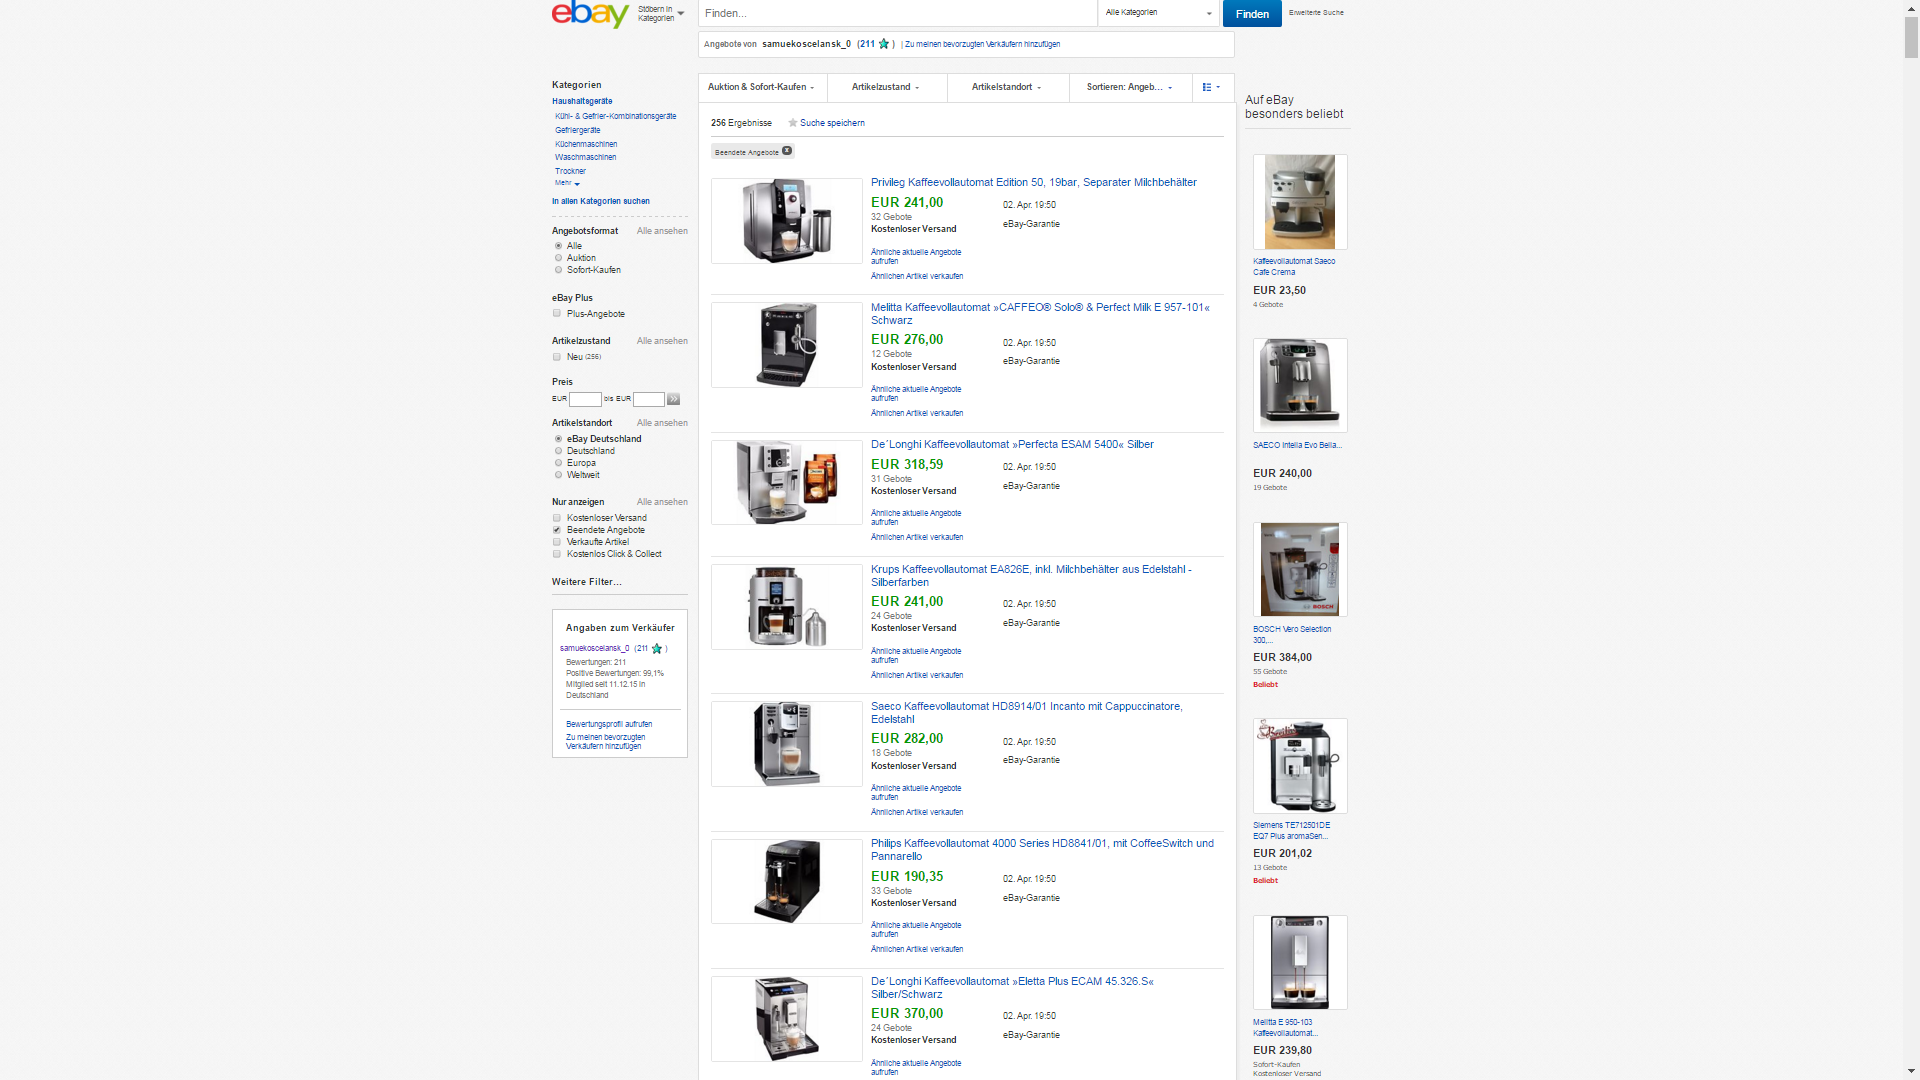This screenshot has width=1920, height=1080.
Task: Click seller star in Angaben zum Verkäufer box
Action: pyautogui.click(x=657, y=649)
